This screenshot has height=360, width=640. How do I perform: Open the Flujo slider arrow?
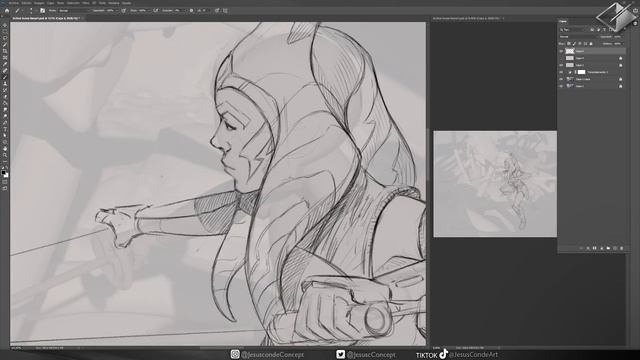pos(149,11)
